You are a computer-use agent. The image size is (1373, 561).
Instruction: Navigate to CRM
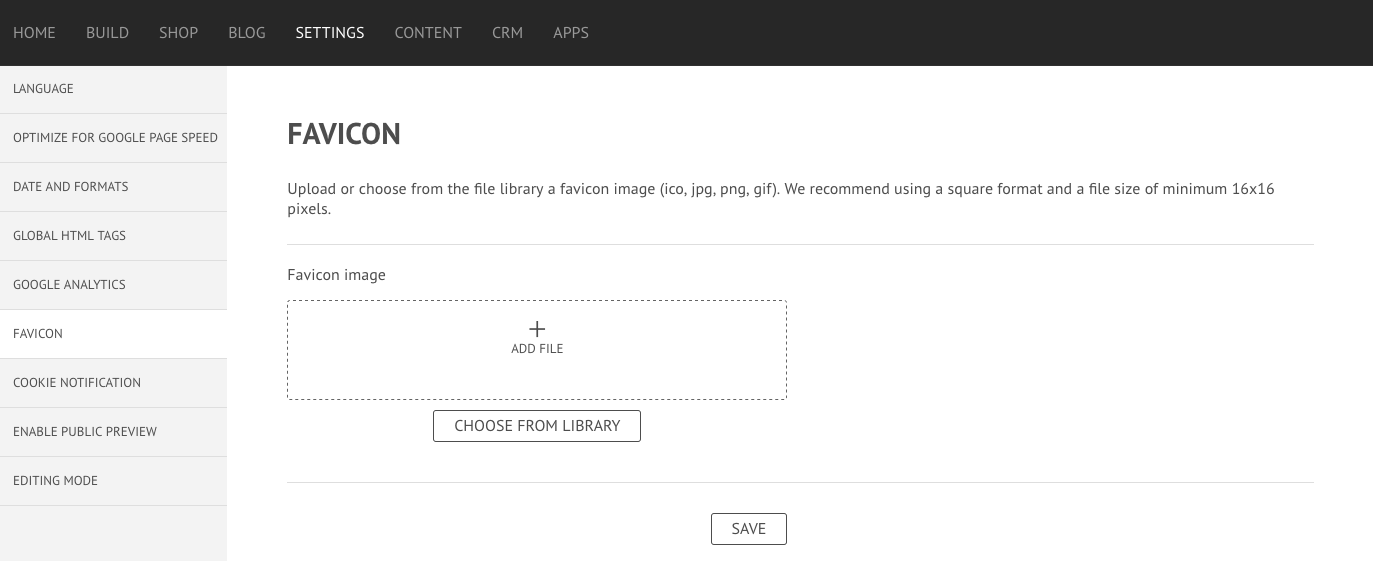pos(507,32)
